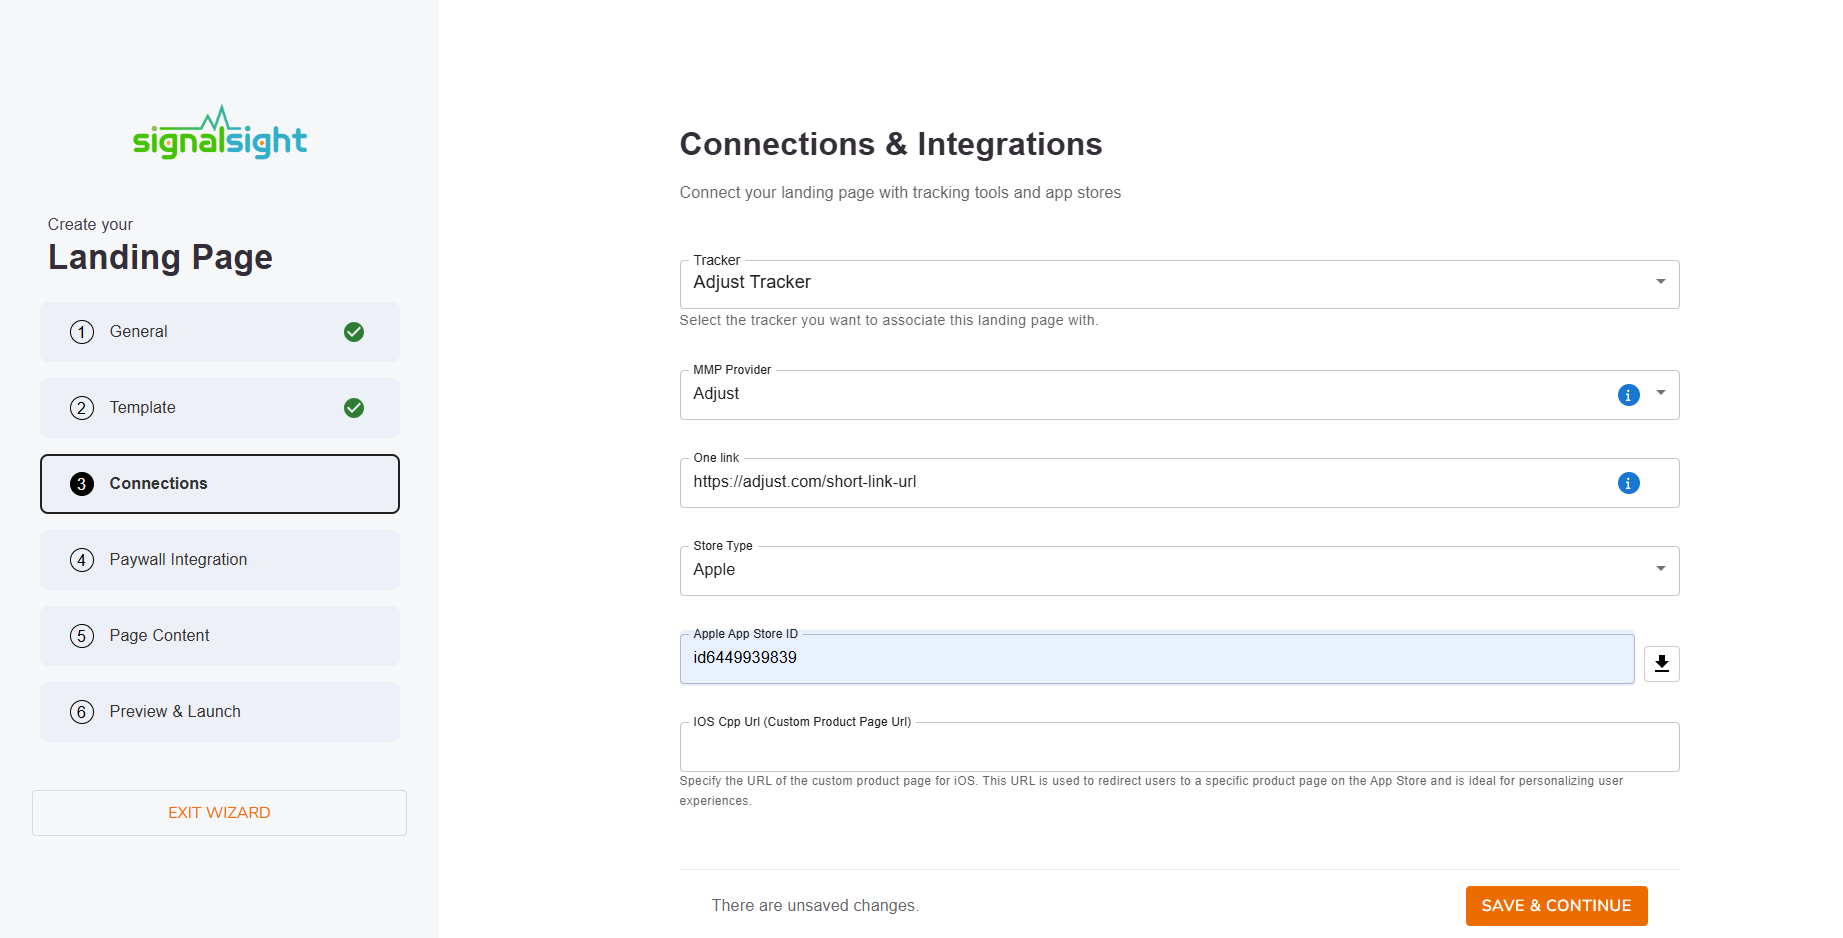Open the Tracker dropdown

click(x=1178, y=283)
